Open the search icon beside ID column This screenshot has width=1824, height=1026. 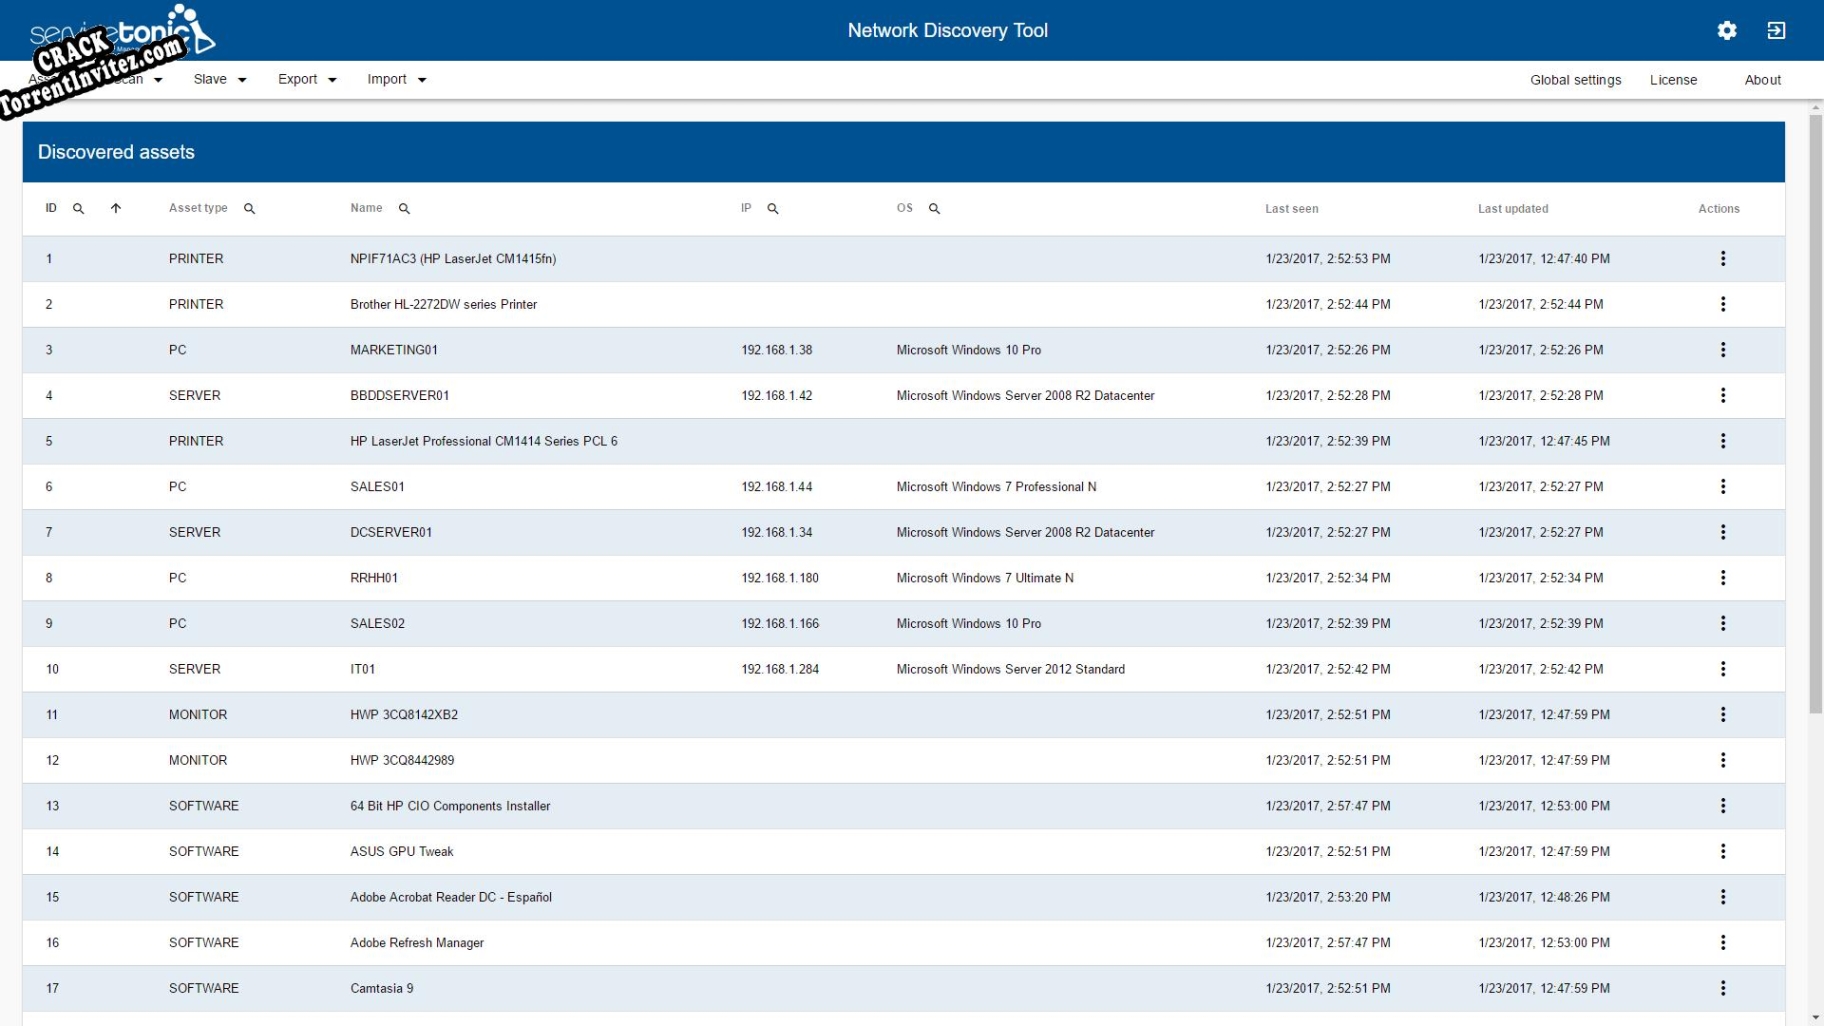[x=78, y=209]
